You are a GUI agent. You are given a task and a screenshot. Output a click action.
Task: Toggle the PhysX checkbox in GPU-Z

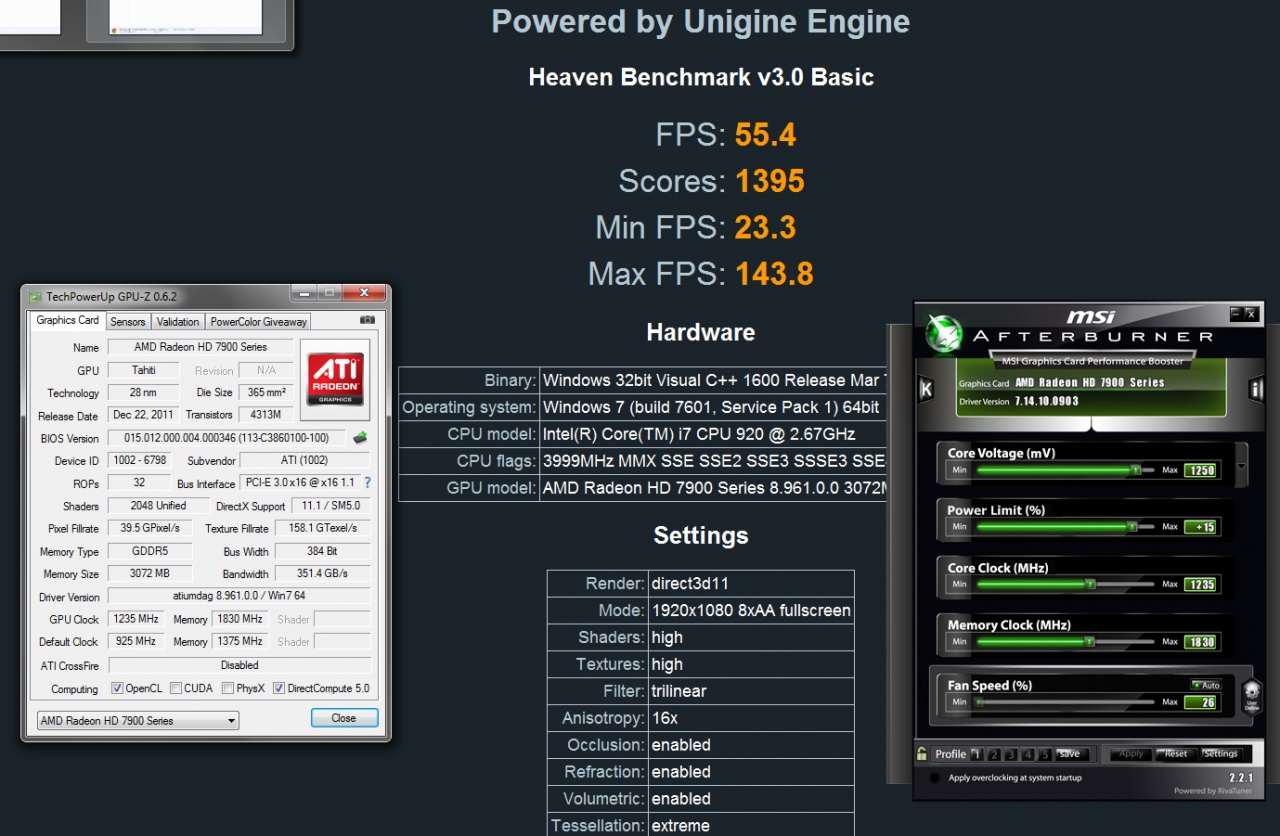228,688
